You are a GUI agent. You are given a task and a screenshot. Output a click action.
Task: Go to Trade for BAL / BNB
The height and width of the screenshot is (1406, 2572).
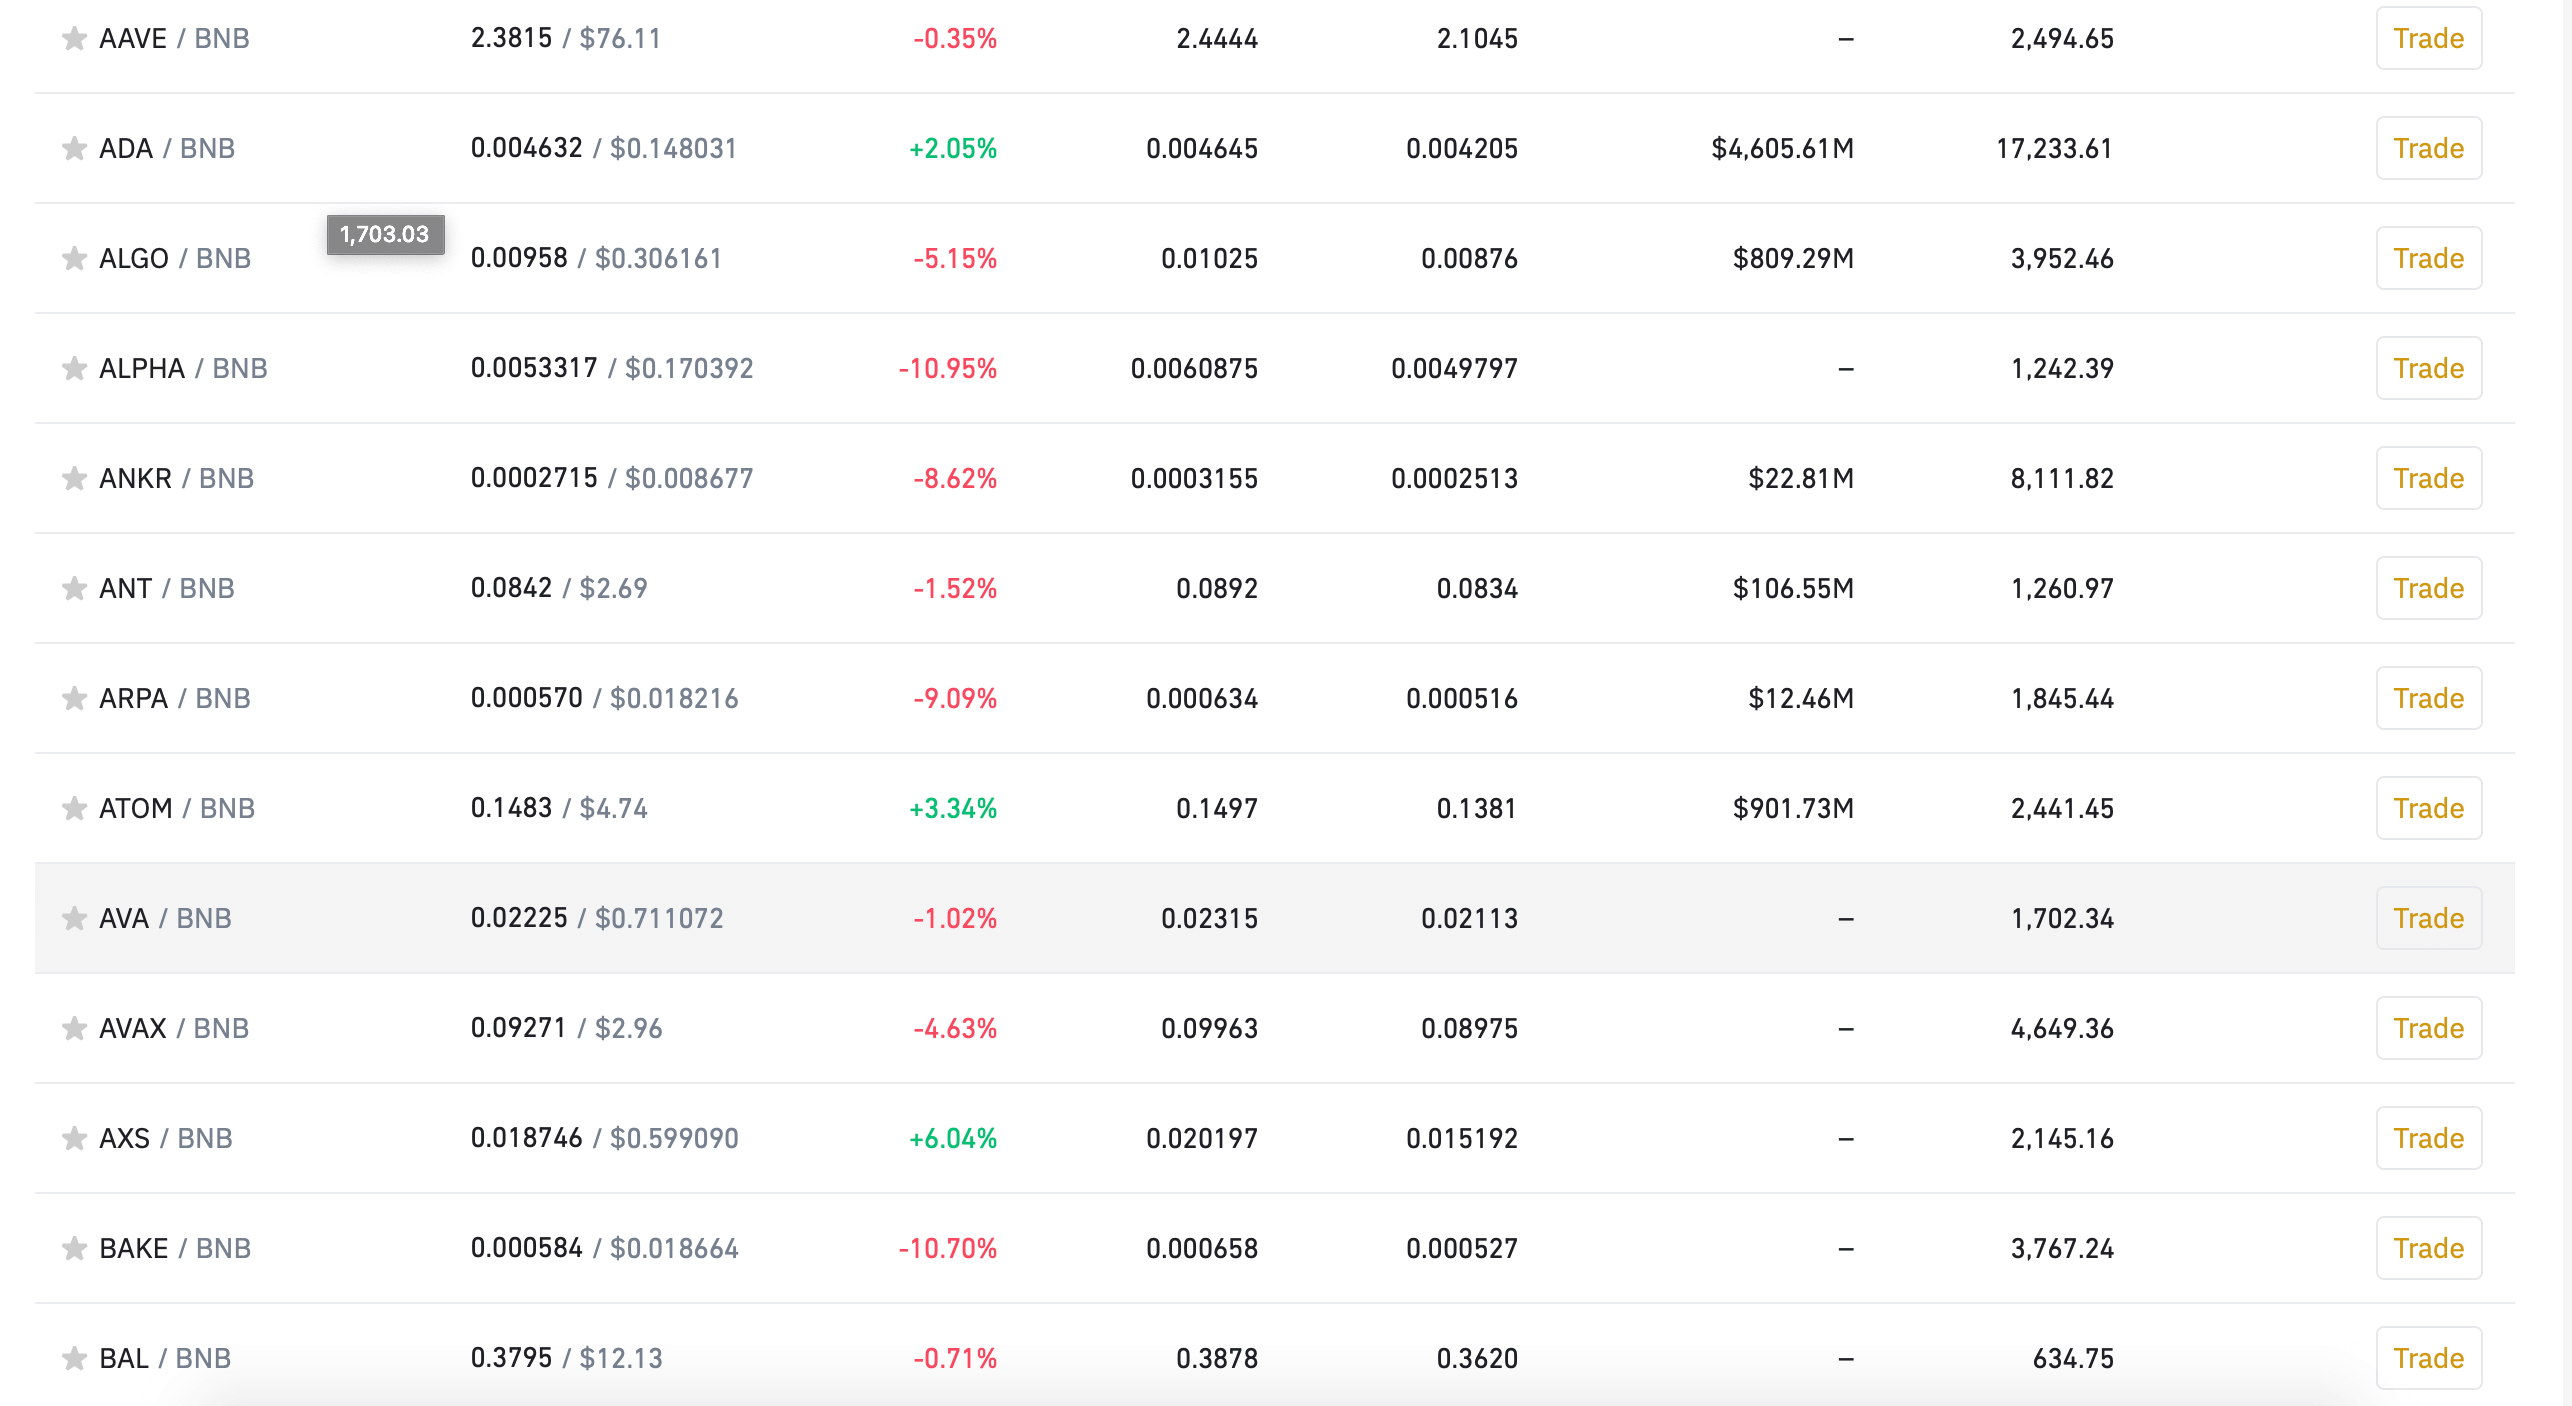coord(2428,1359)
